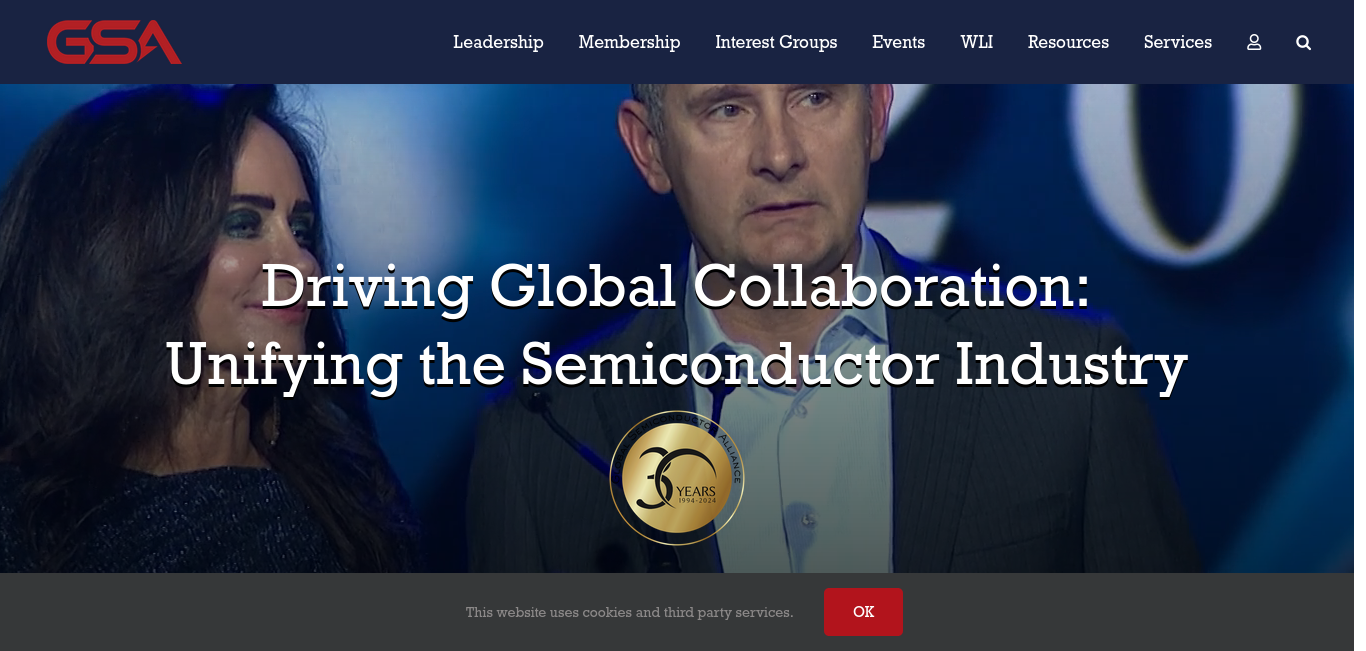Viewport: 1366px width, 651px height.
Task: Open the Services menu
Action: [x=1178, y=42]
